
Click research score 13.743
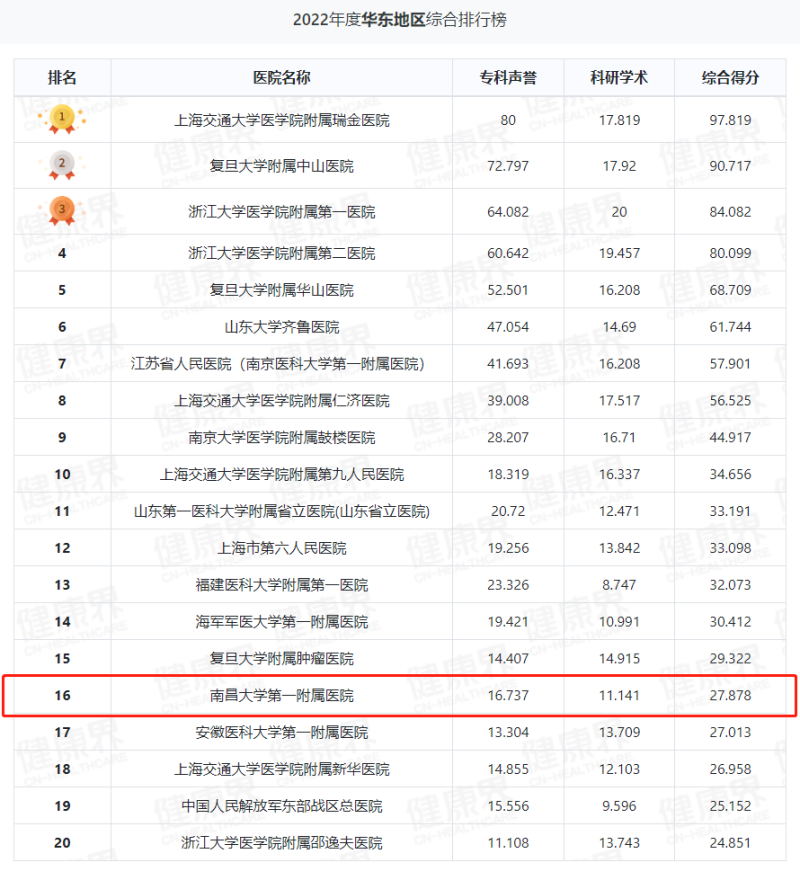tap(619, 843)
